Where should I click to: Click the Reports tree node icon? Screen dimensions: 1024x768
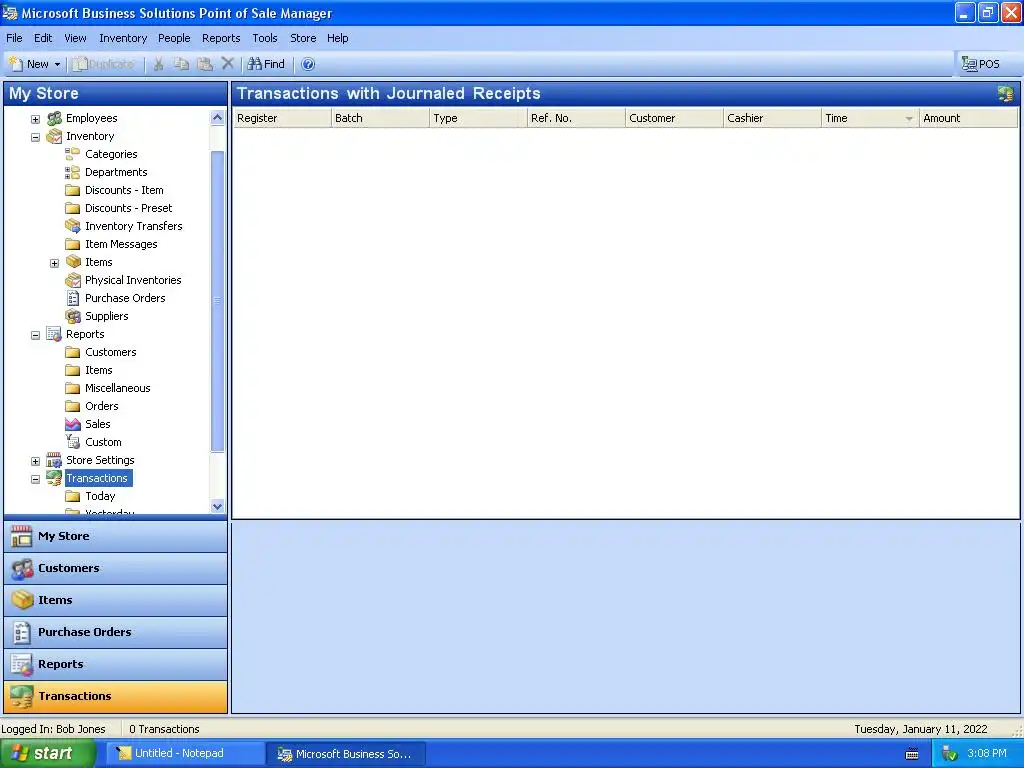(54, 334)
